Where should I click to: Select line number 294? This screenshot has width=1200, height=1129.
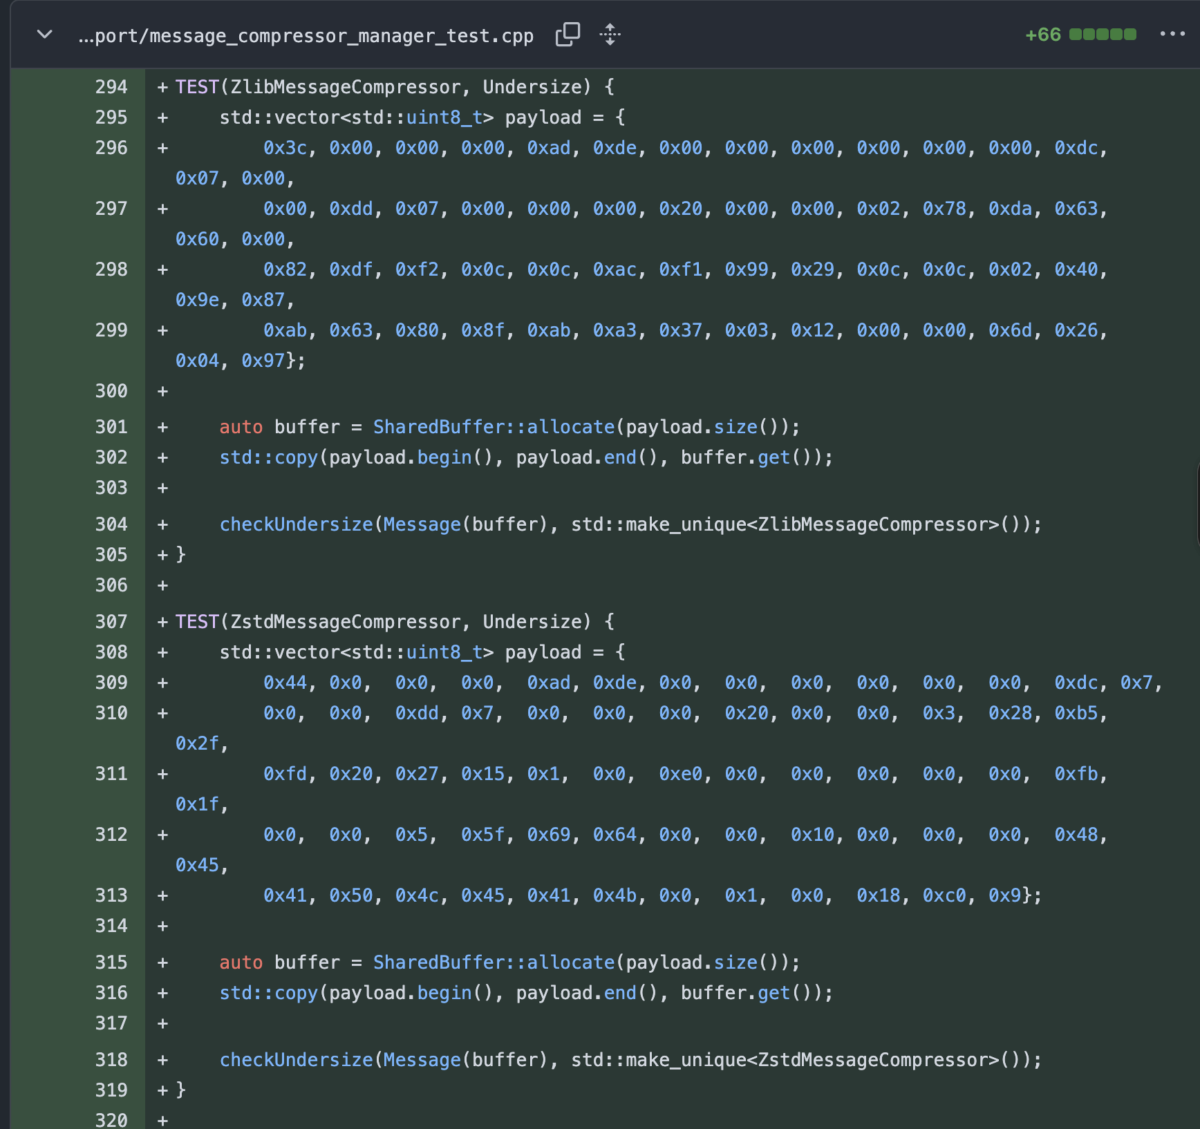[x=111, y=87]
